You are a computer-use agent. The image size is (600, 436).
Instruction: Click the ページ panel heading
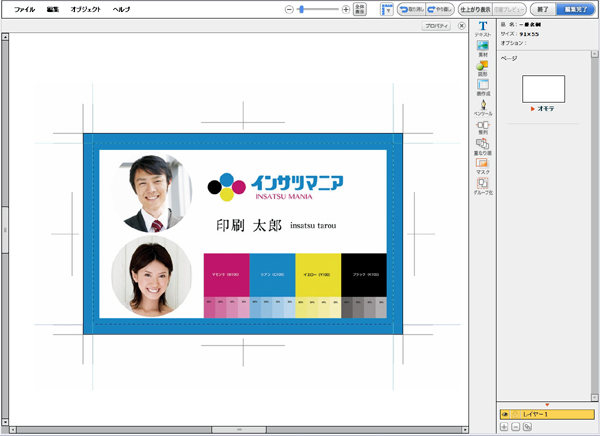pos(509,58)
